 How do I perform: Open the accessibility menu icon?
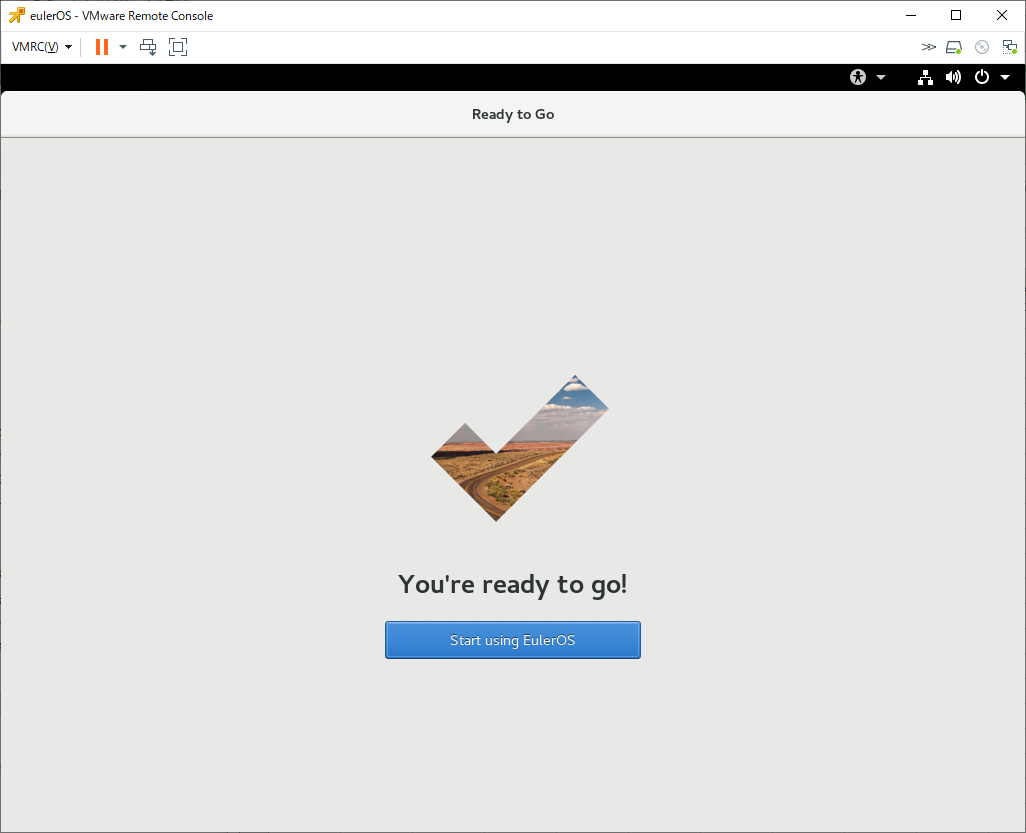click(858, 77)
